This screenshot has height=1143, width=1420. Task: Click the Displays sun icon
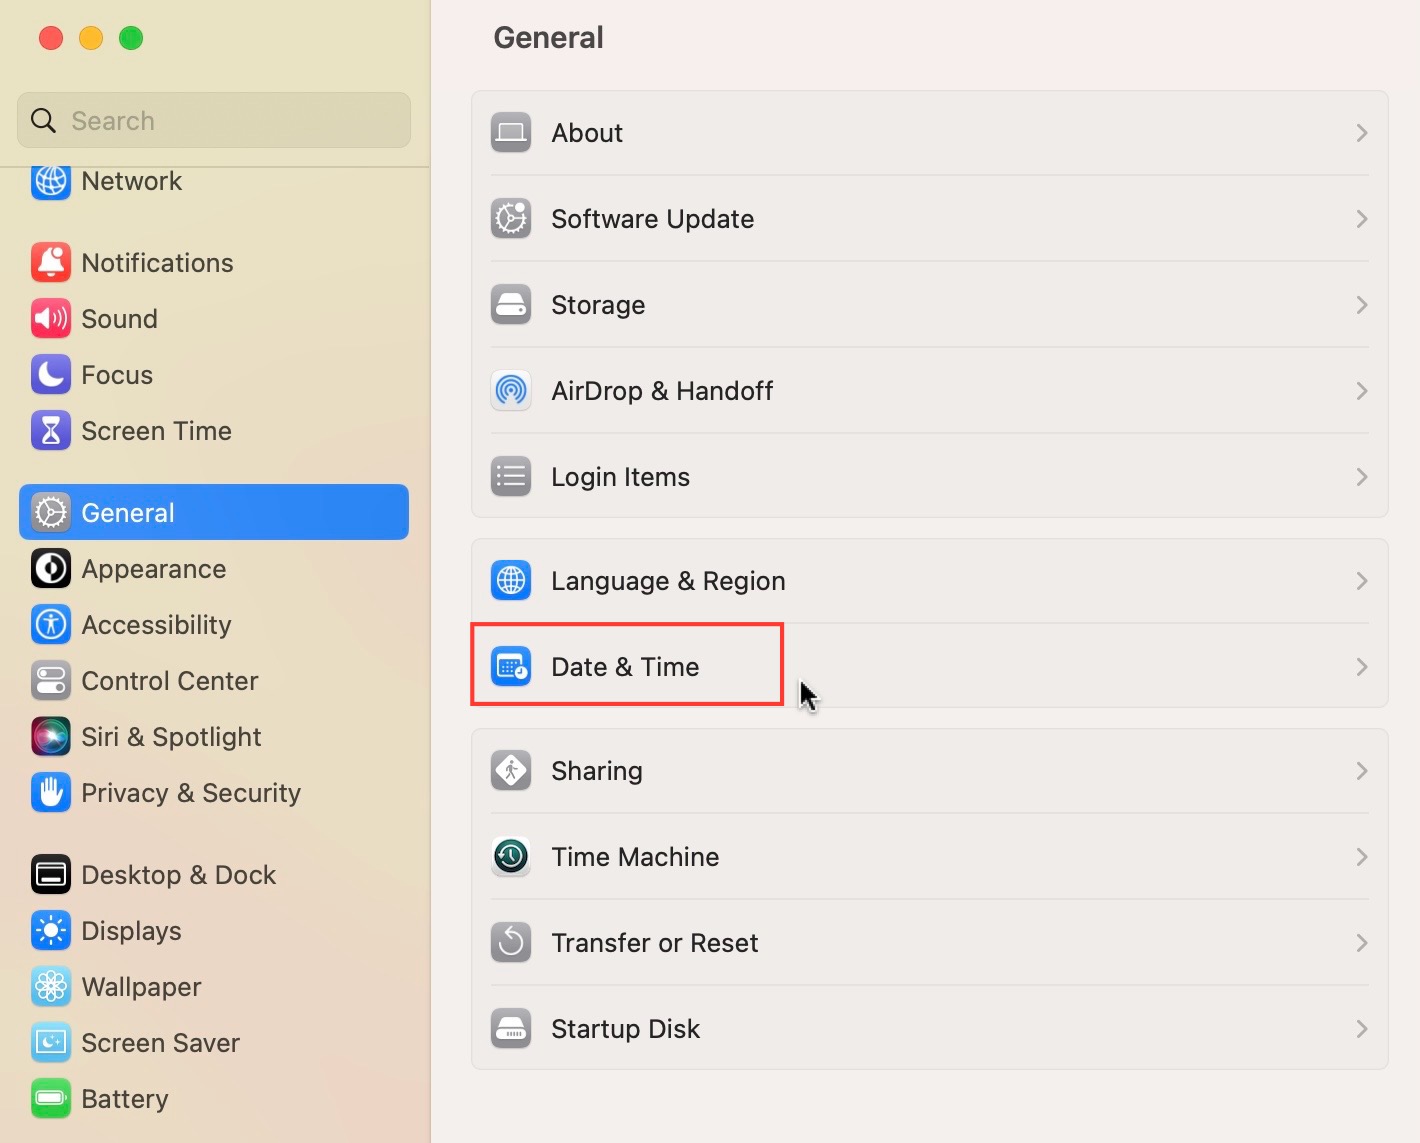pyautogui.click(x=51, y=931)
